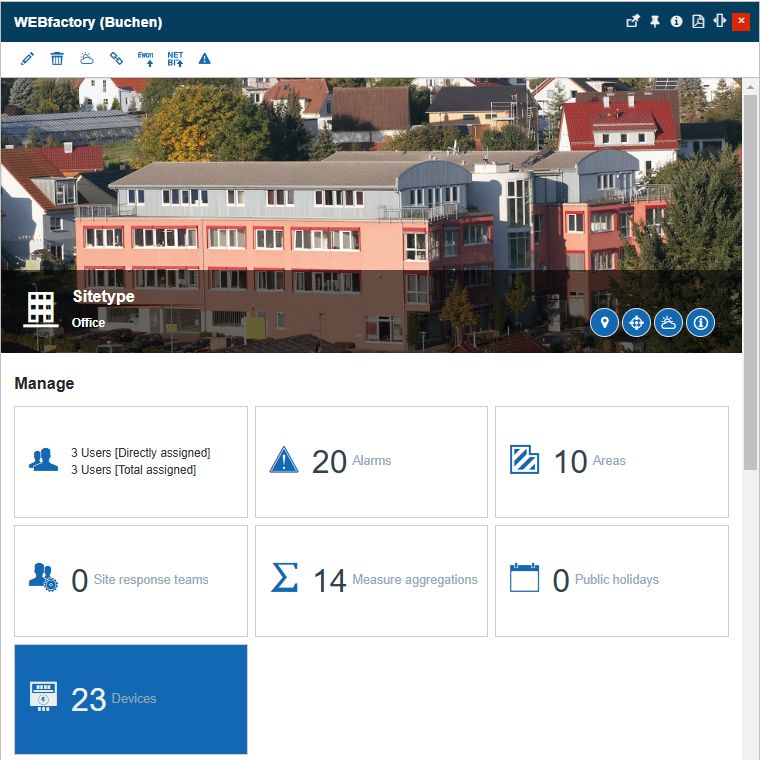The height and width of the screenshot is (760, 761).
Task: Export the panel as PDF
Action: pyautogui.click(x=698, y=21)
